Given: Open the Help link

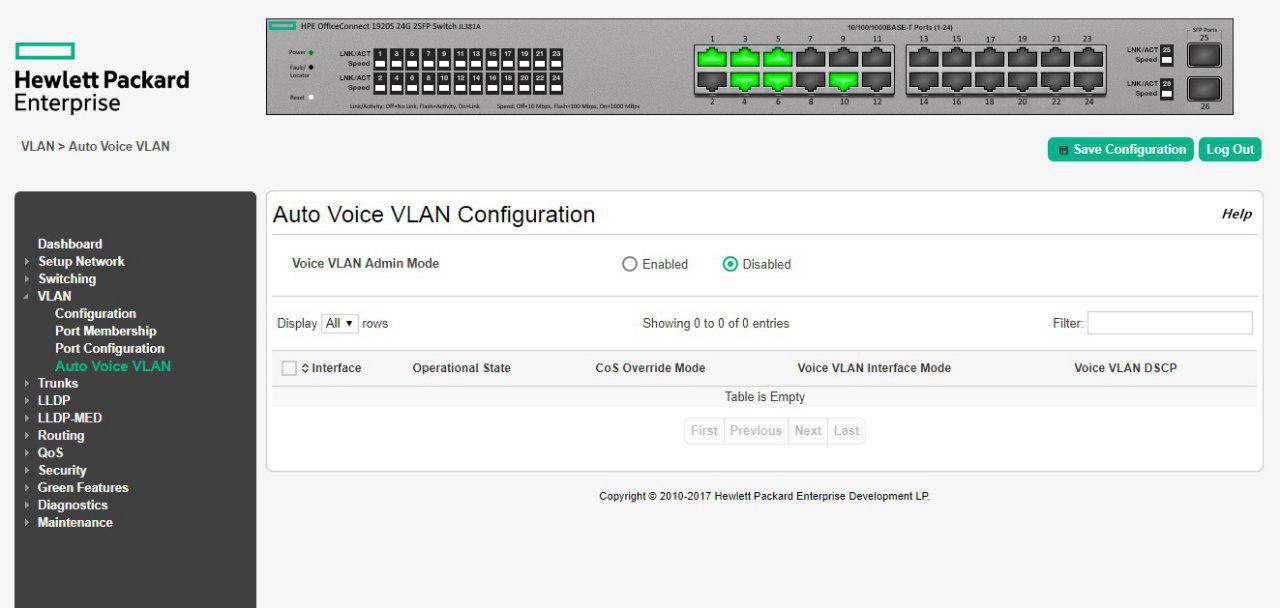Looking at the screenshot, I should 1236,214.
